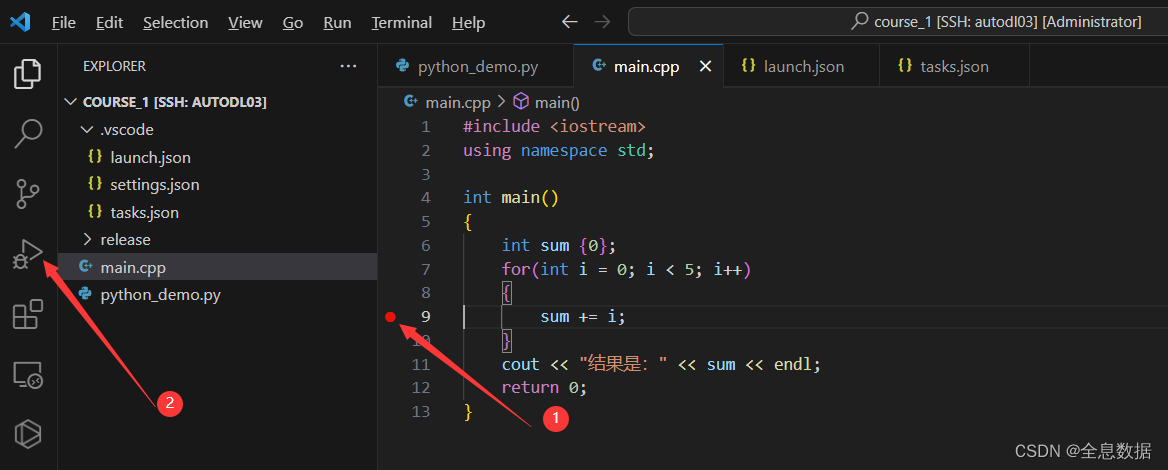The height and width of the screenshot is (470, 1168).
Task: Open settings.json in the Explorer tree
Action: (x=218, y=185)
